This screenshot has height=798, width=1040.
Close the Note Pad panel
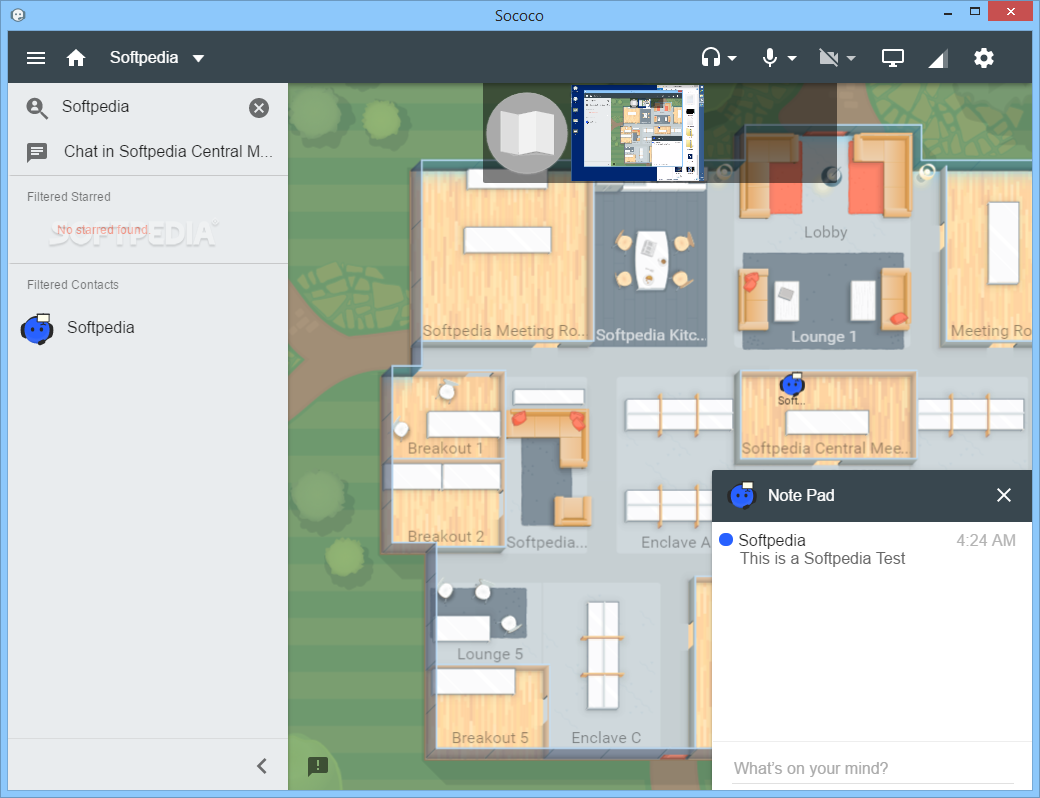tap(1004, 496)
